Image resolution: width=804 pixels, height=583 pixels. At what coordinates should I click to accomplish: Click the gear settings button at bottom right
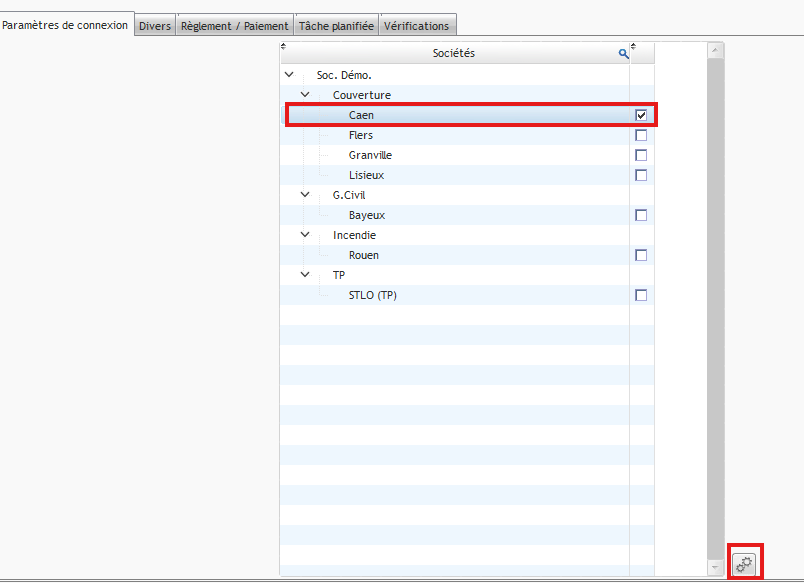[744, 564]
